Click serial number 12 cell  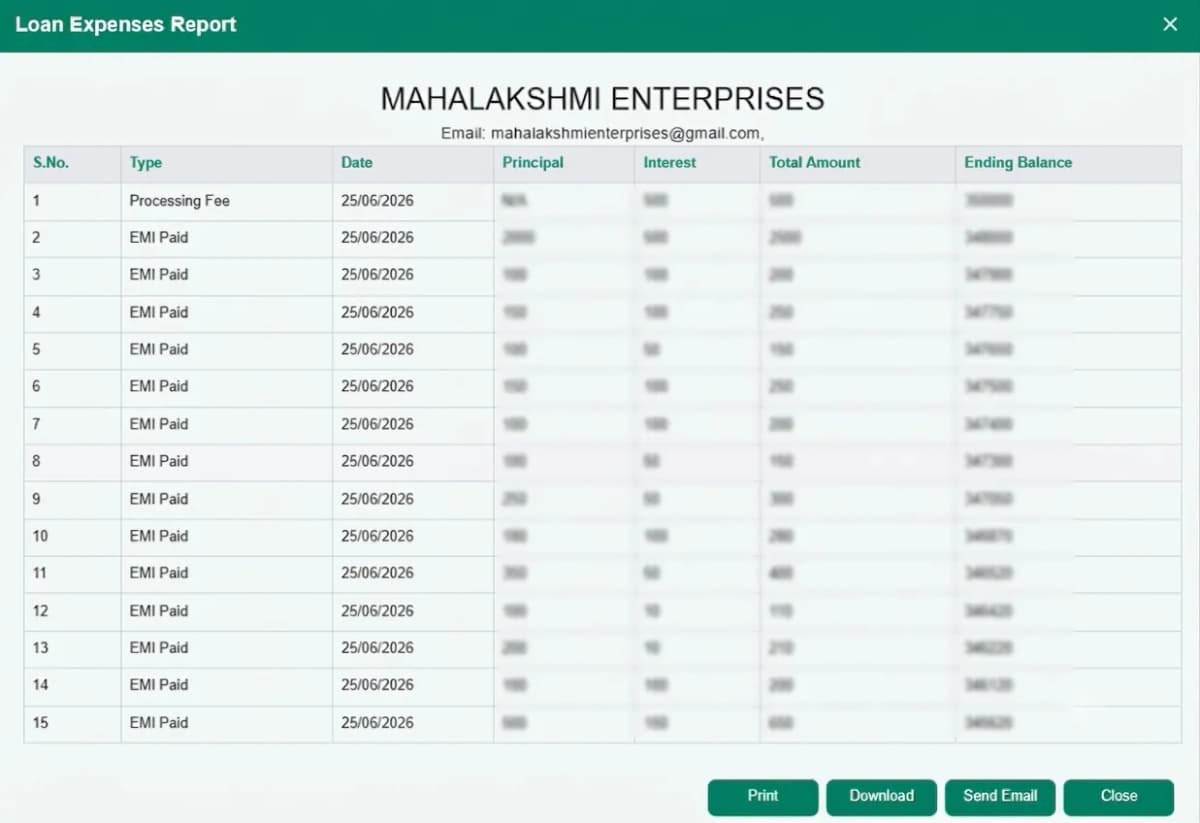point(73,611)
